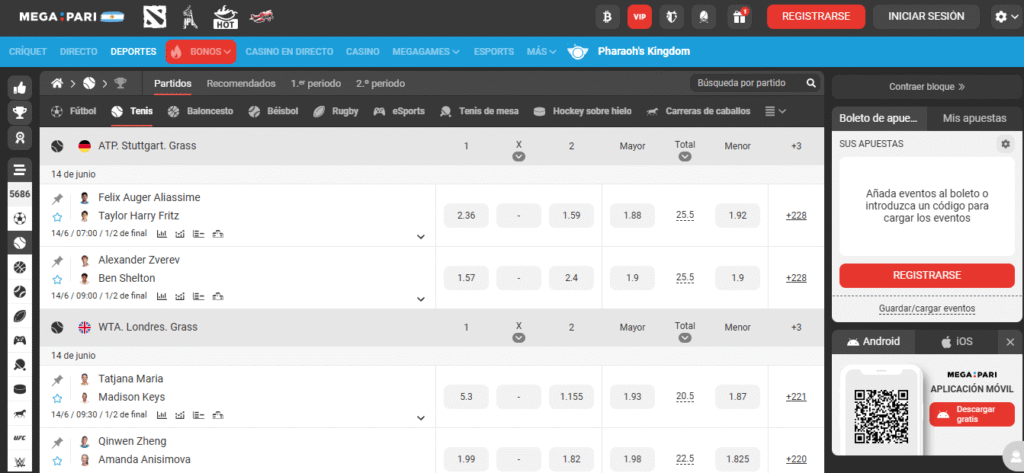Open bet slip settings gear

point(1005,144)
